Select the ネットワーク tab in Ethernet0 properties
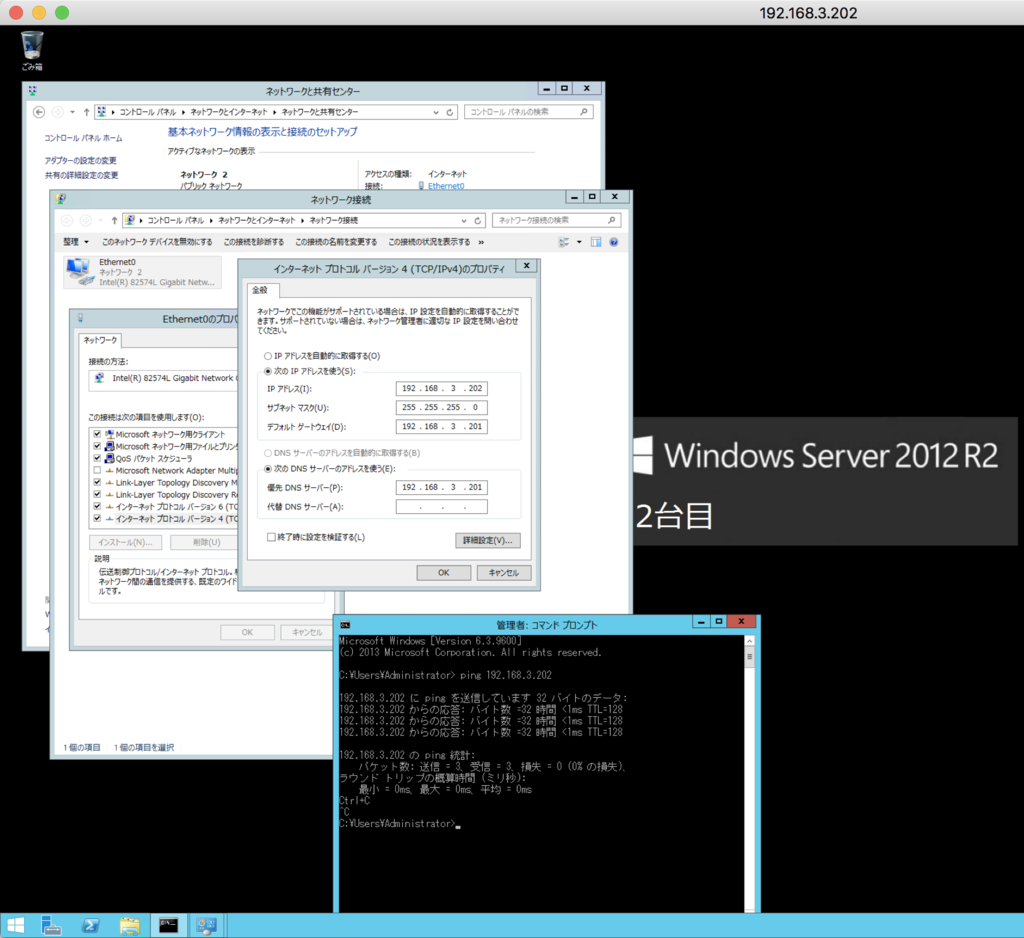This screenshot has height=938, width=1024. click(100, 340)
